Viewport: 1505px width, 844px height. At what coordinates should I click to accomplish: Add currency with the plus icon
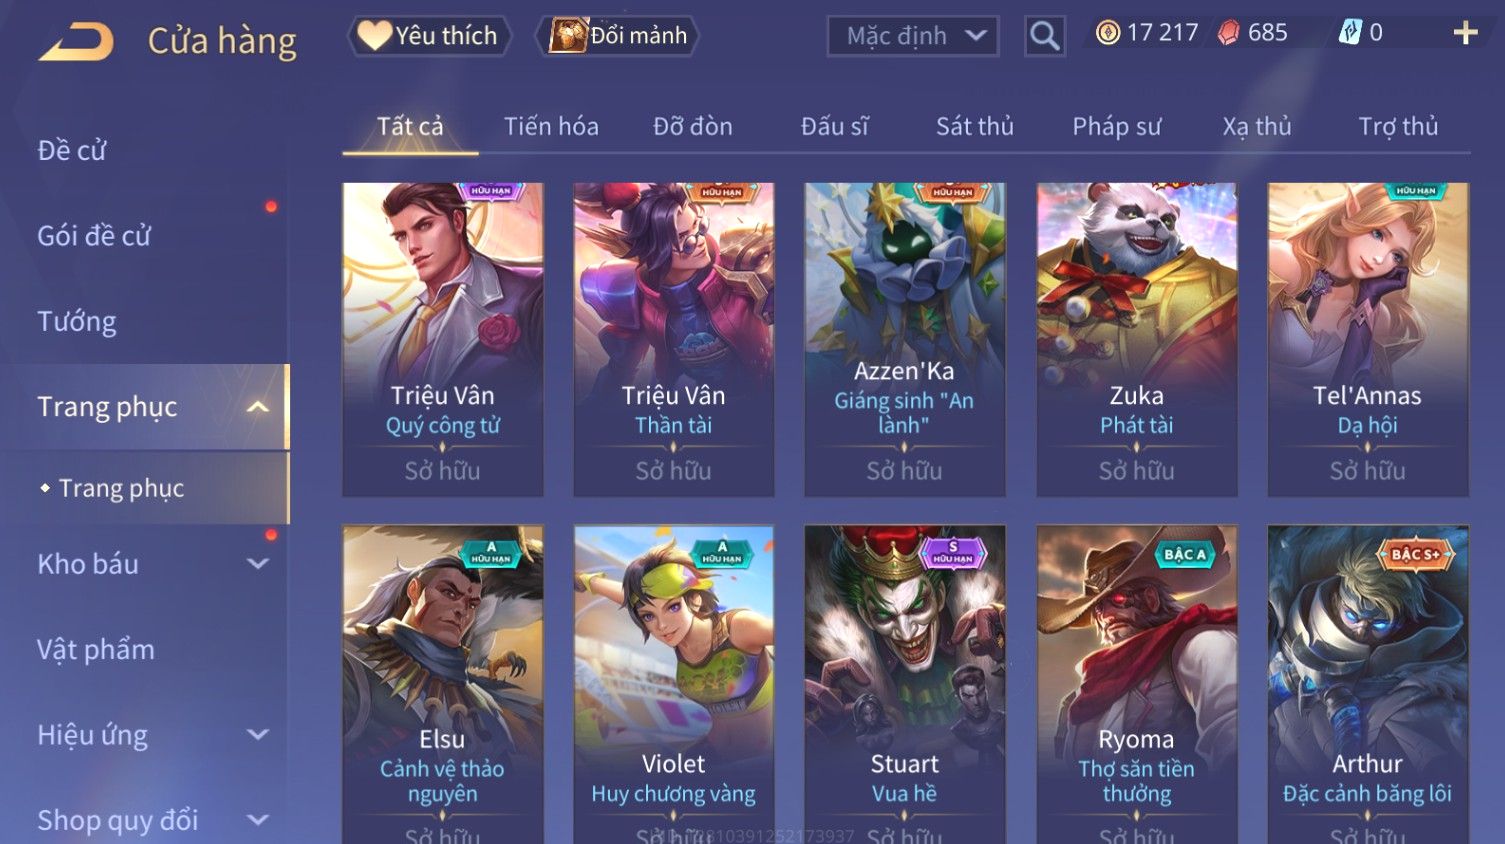pos(1465,33)
